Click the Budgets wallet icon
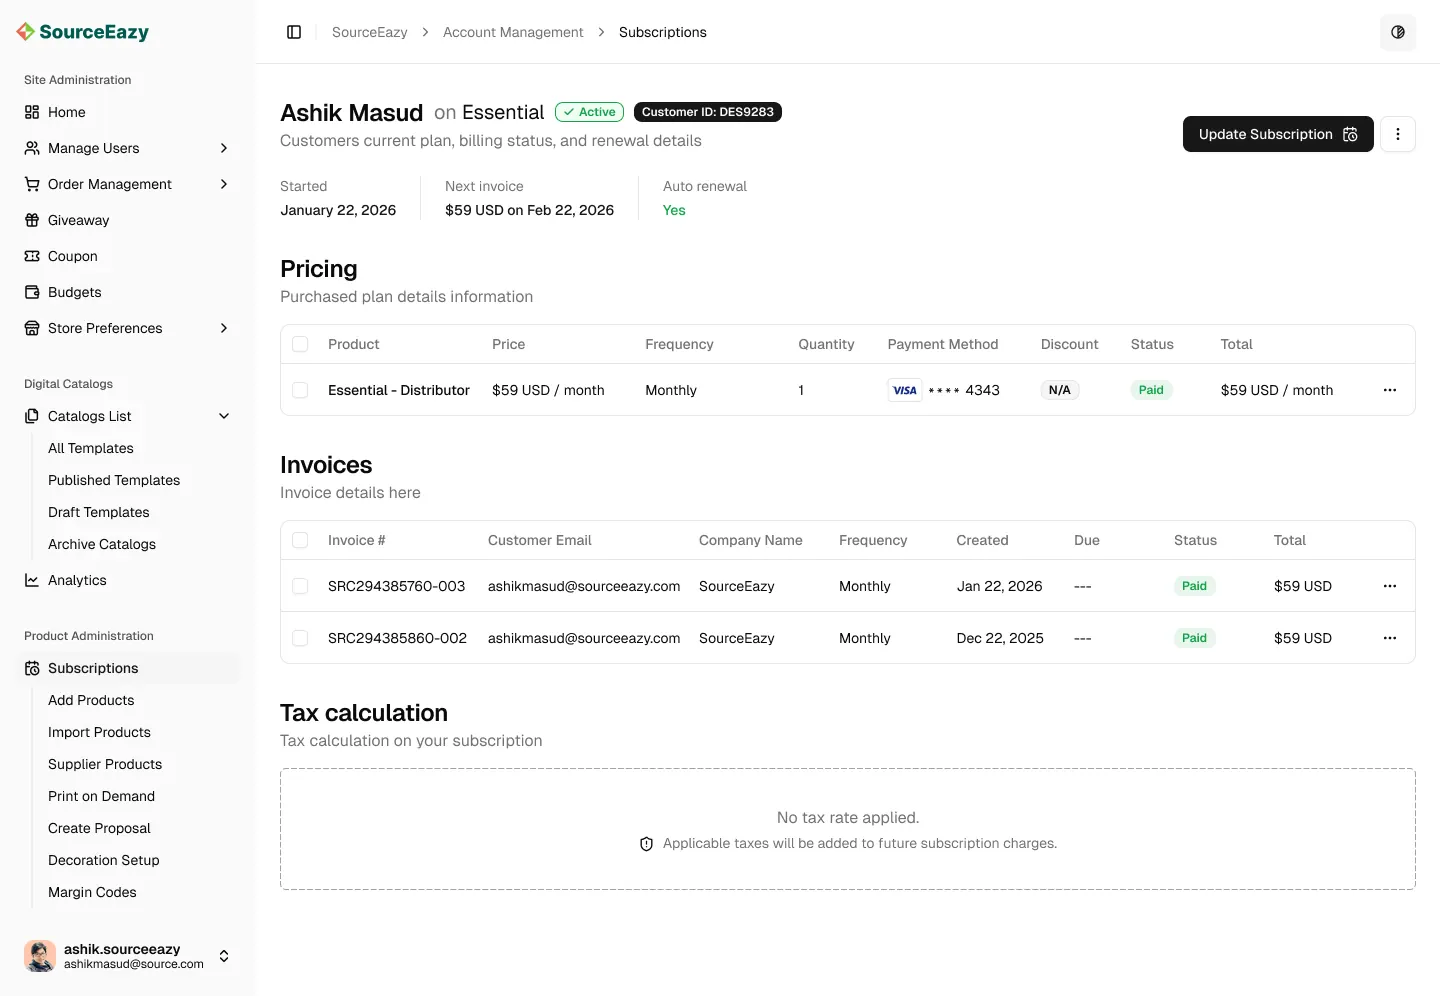The height and width of the screenshot is (996, 1440). 32,292
